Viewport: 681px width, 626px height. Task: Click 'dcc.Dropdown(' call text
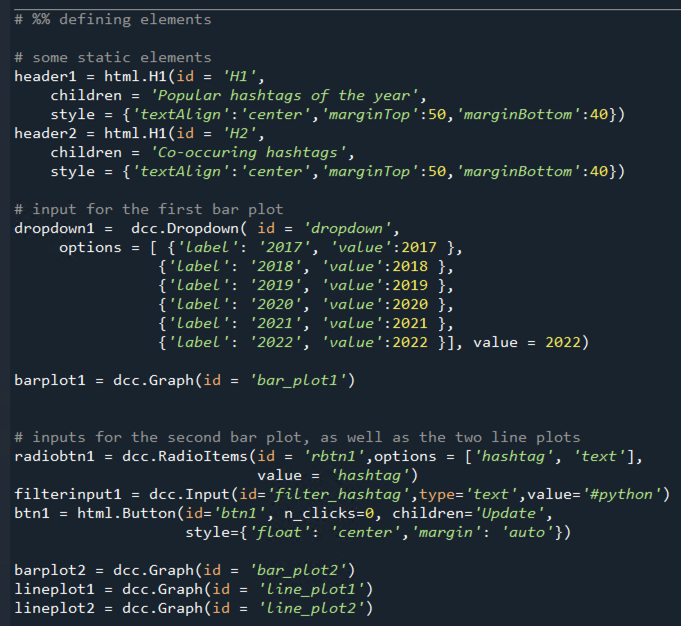click(189, 229)
